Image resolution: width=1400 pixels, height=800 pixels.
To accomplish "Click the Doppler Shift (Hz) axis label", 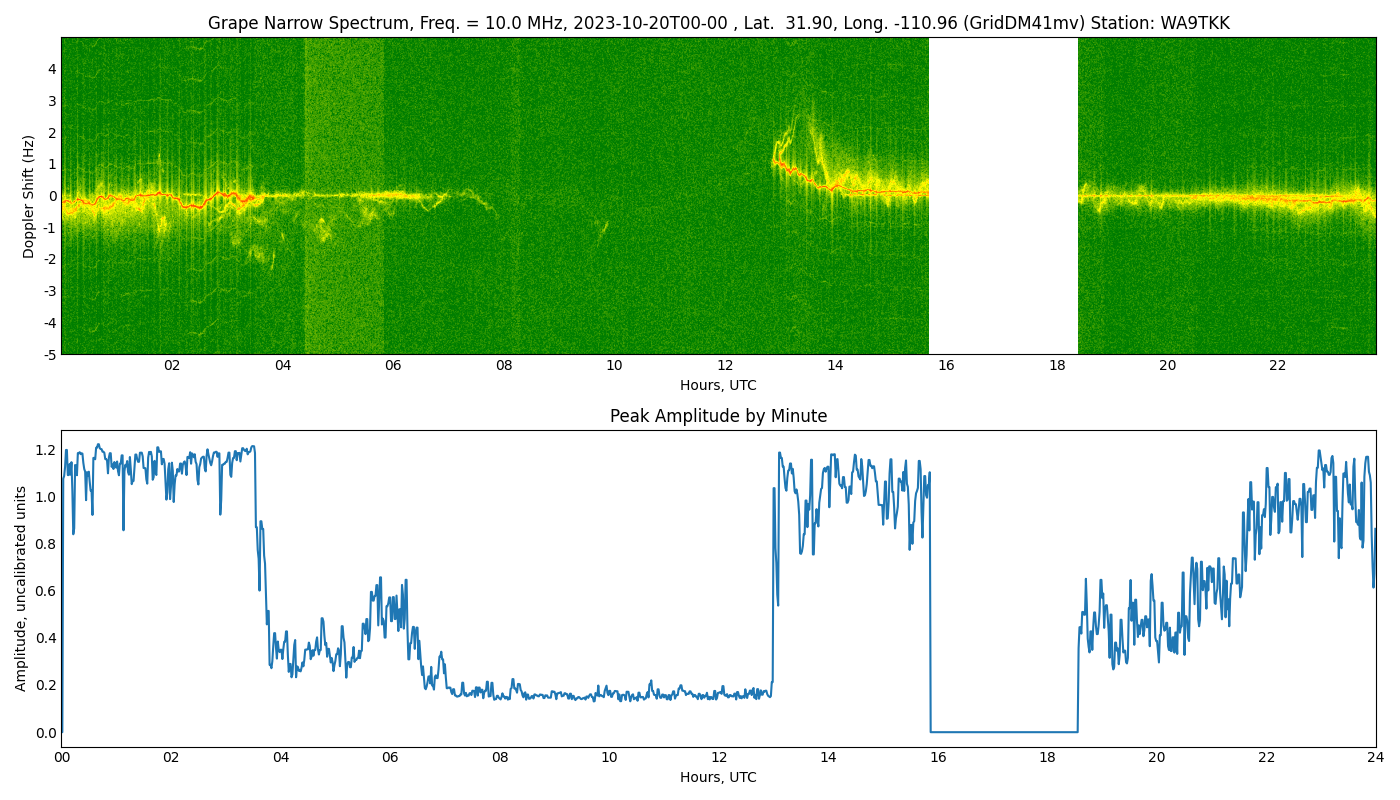I will coord(29,196).
